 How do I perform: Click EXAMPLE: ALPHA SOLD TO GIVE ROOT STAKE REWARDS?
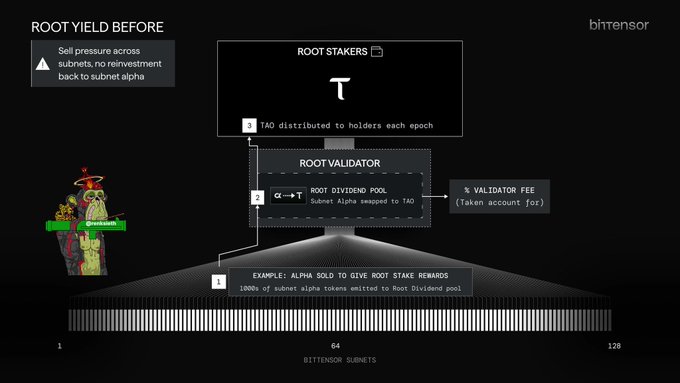point(350,275)
